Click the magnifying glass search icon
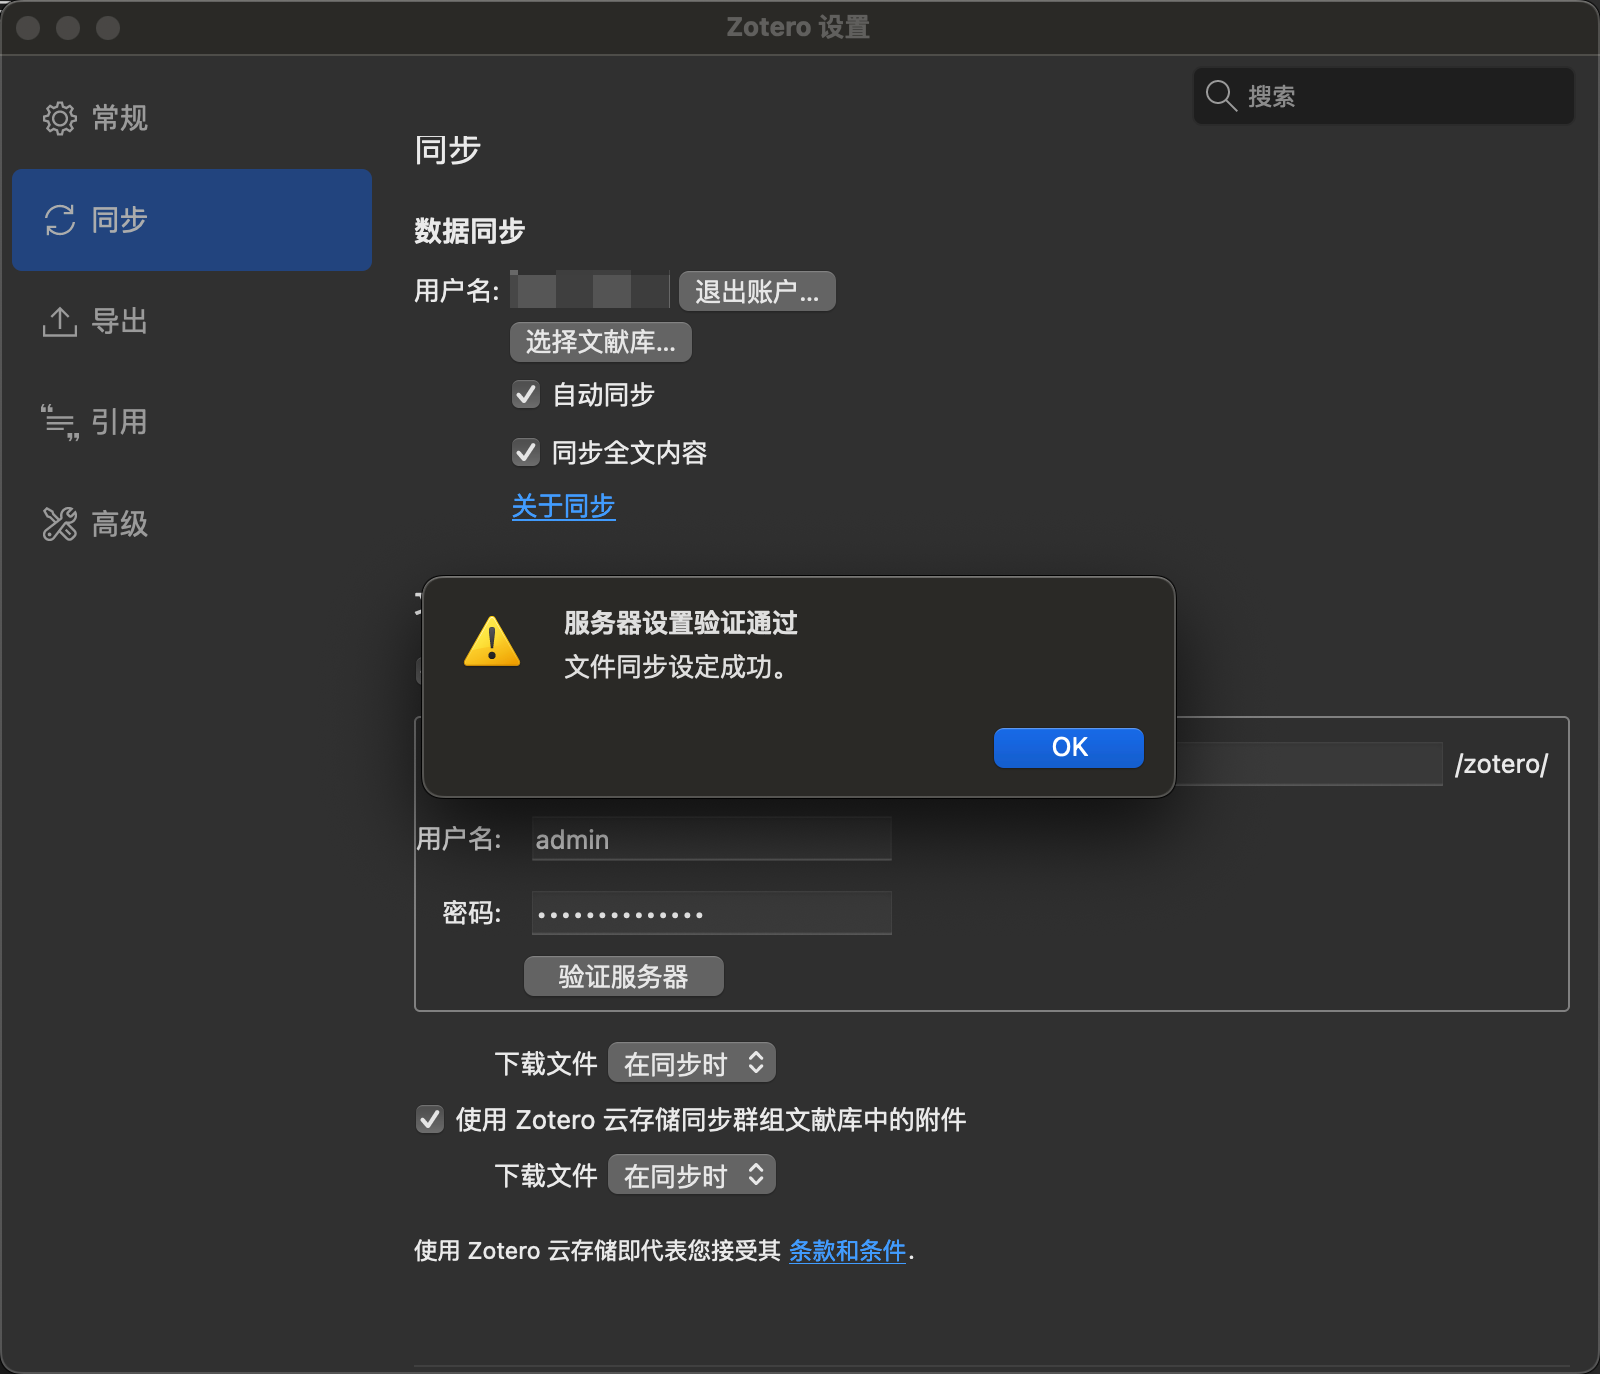Screen dimensions: 1600x1374 pos(1220,96)
